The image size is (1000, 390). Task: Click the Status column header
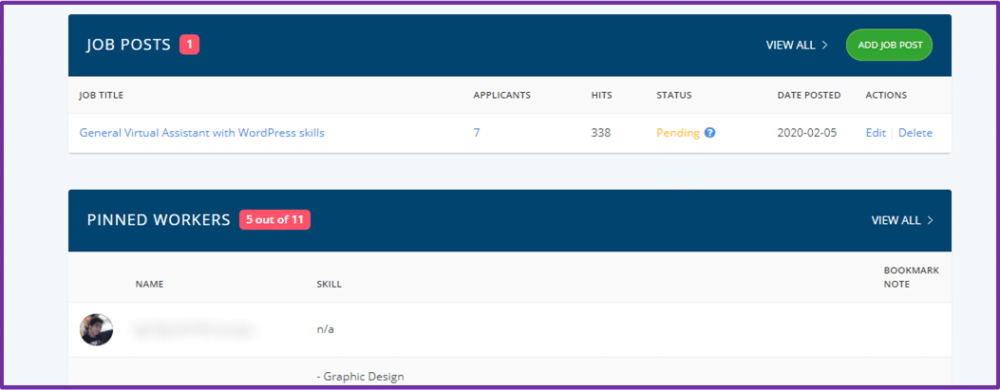pyautogui.click(x=674, y=96)
